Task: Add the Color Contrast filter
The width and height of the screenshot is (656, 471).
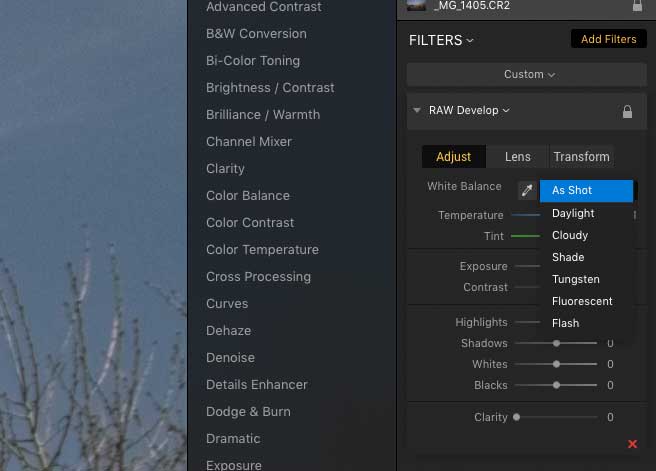Action: 250,223
